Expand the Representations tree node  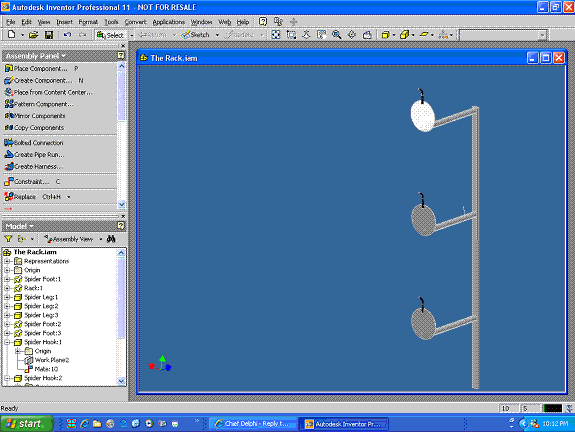[7, 261]
